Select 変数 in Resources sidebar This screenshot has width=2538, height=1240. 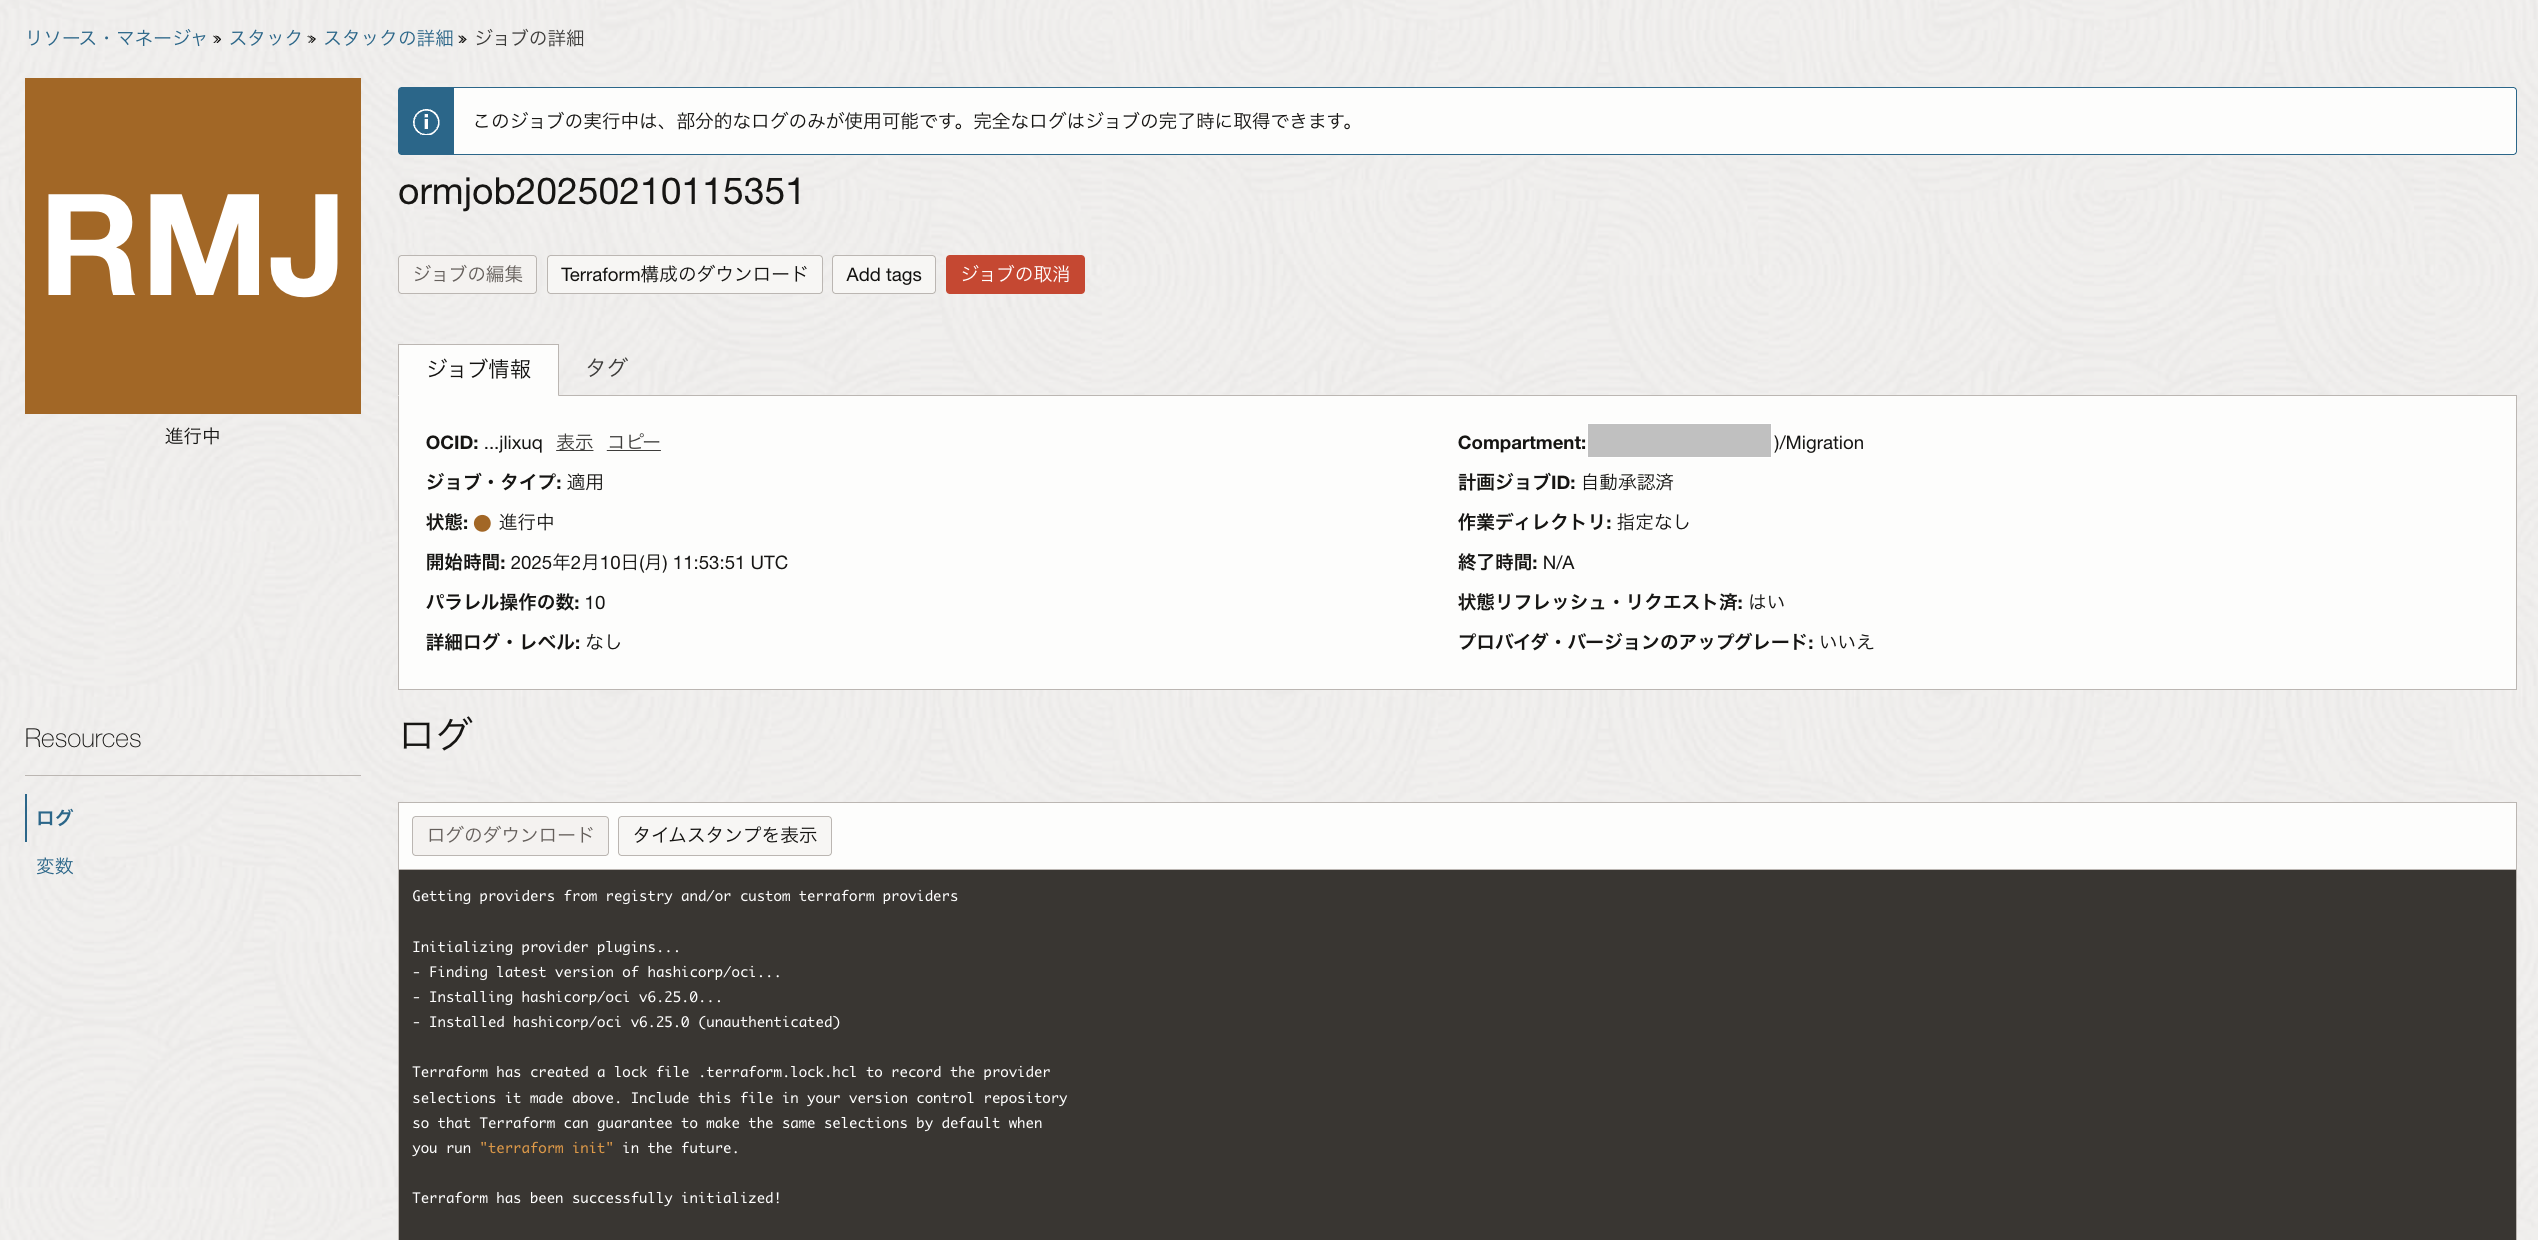55,866
